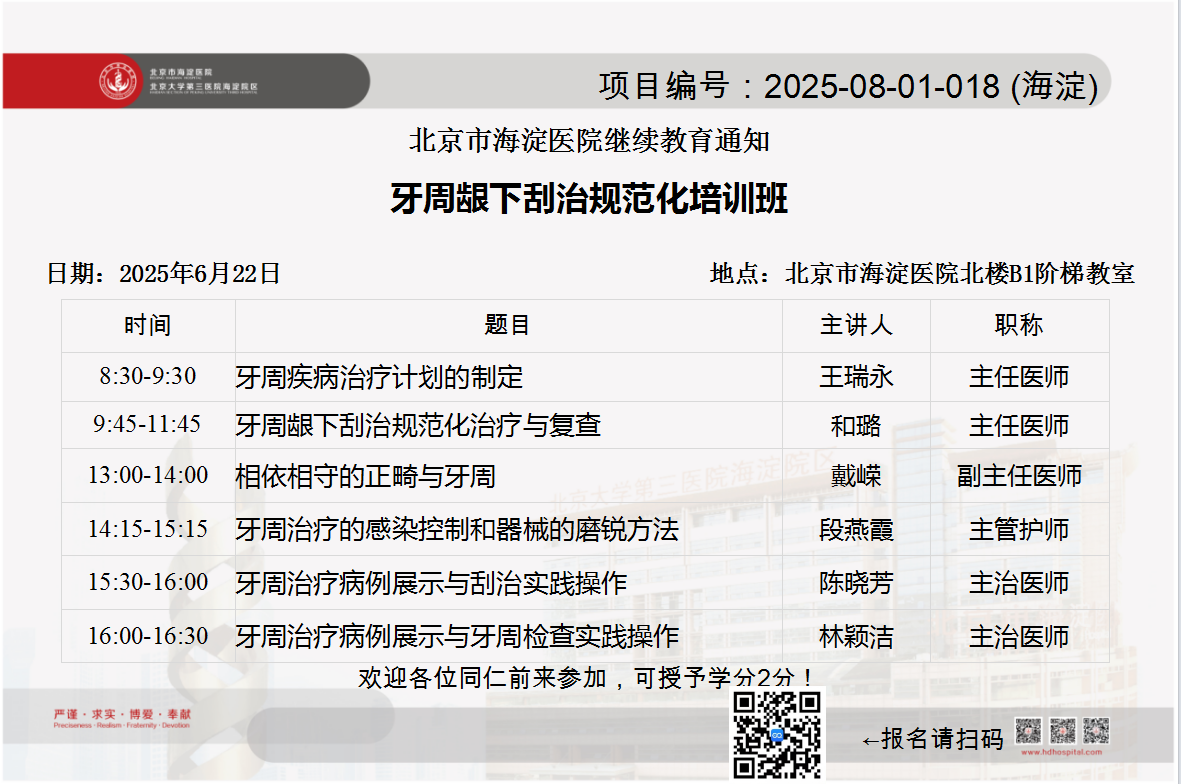The height and width of the screenshot is (784, 1181).
Task: Click the title cell "副主任医师"
Action: pyautogui.click(x=1019, y=476)
